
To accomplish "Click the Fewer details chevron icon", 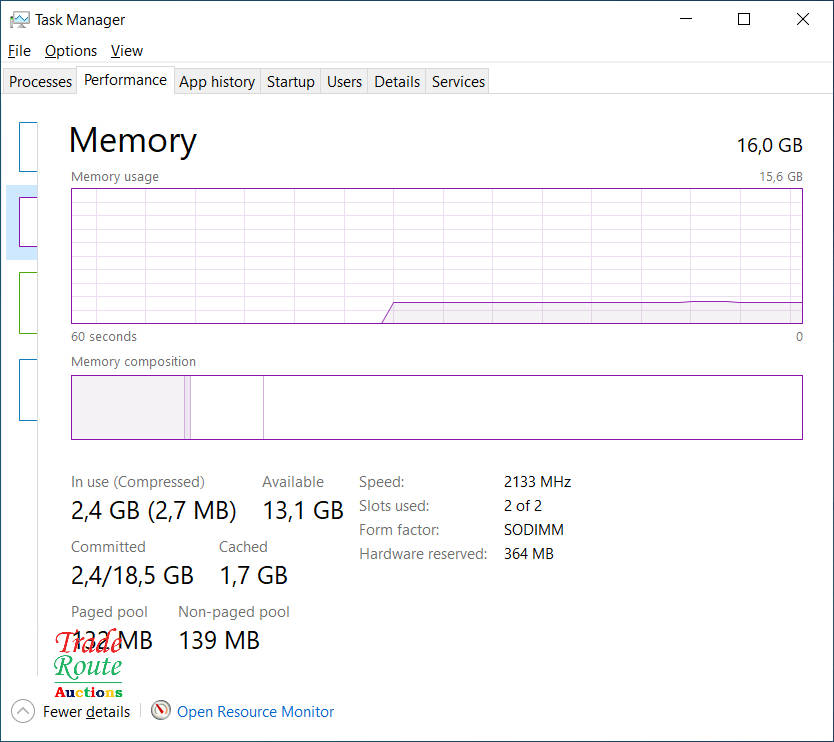I will (23, 711).
